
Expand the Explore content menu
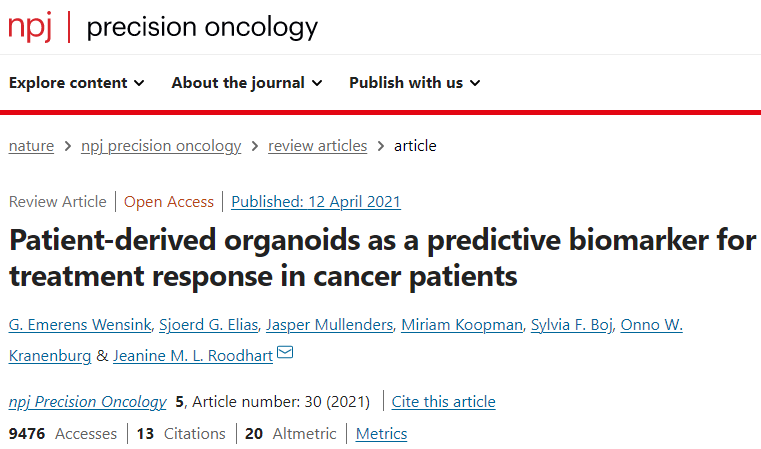(77, 83)
